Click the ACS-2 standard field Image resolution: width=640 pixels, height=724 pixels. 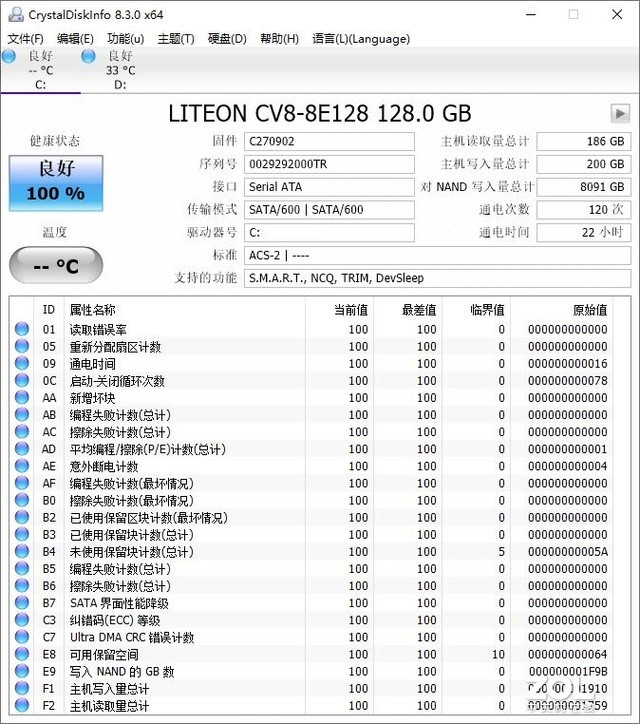point(437,255)
